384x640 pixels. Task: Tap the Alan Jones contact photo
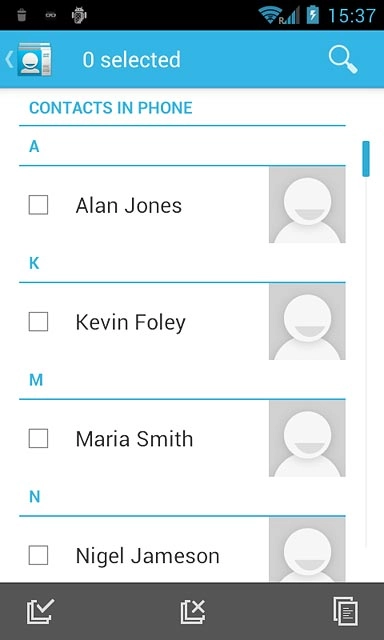[x=307, y=205]
